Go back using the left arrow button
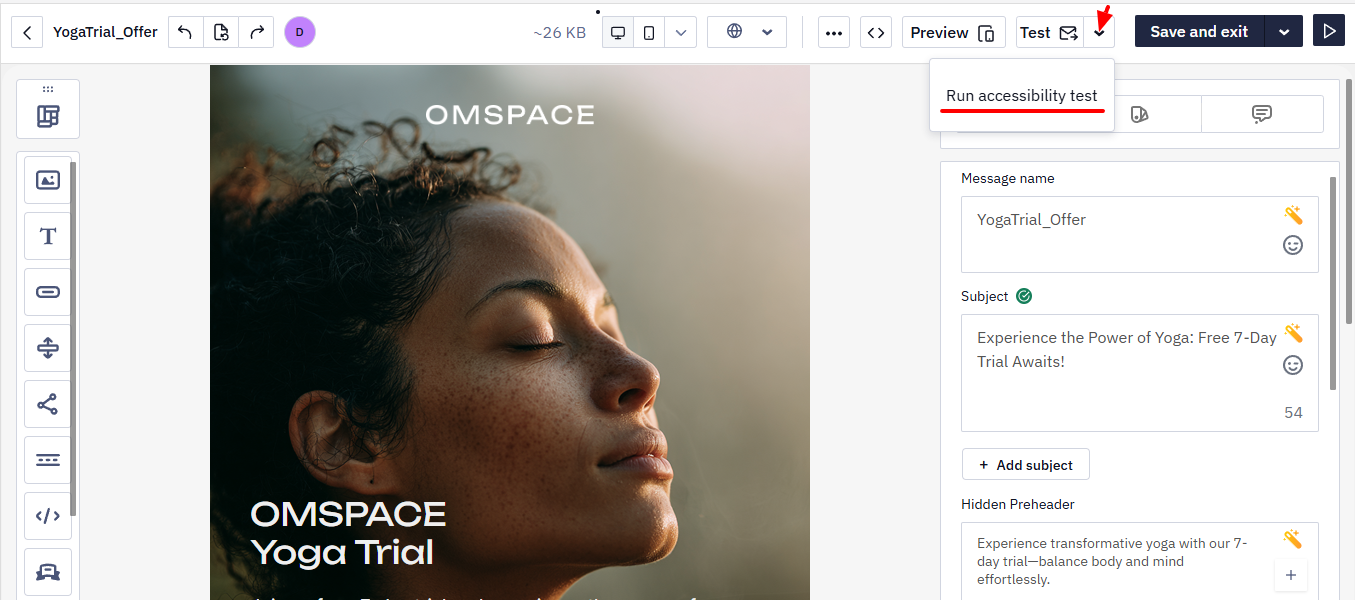1355x600 pixels. click(27, 32)
